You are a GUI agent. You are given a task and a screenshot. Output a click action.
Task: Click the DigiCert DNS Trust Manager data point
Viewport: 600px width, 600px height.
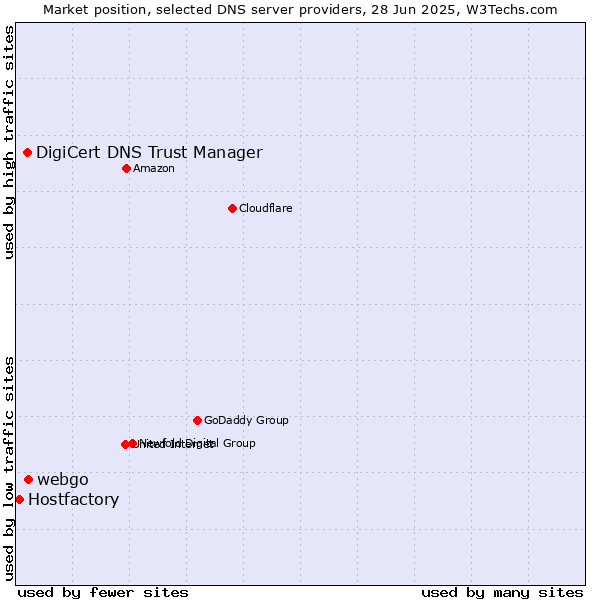coord(28,153)
